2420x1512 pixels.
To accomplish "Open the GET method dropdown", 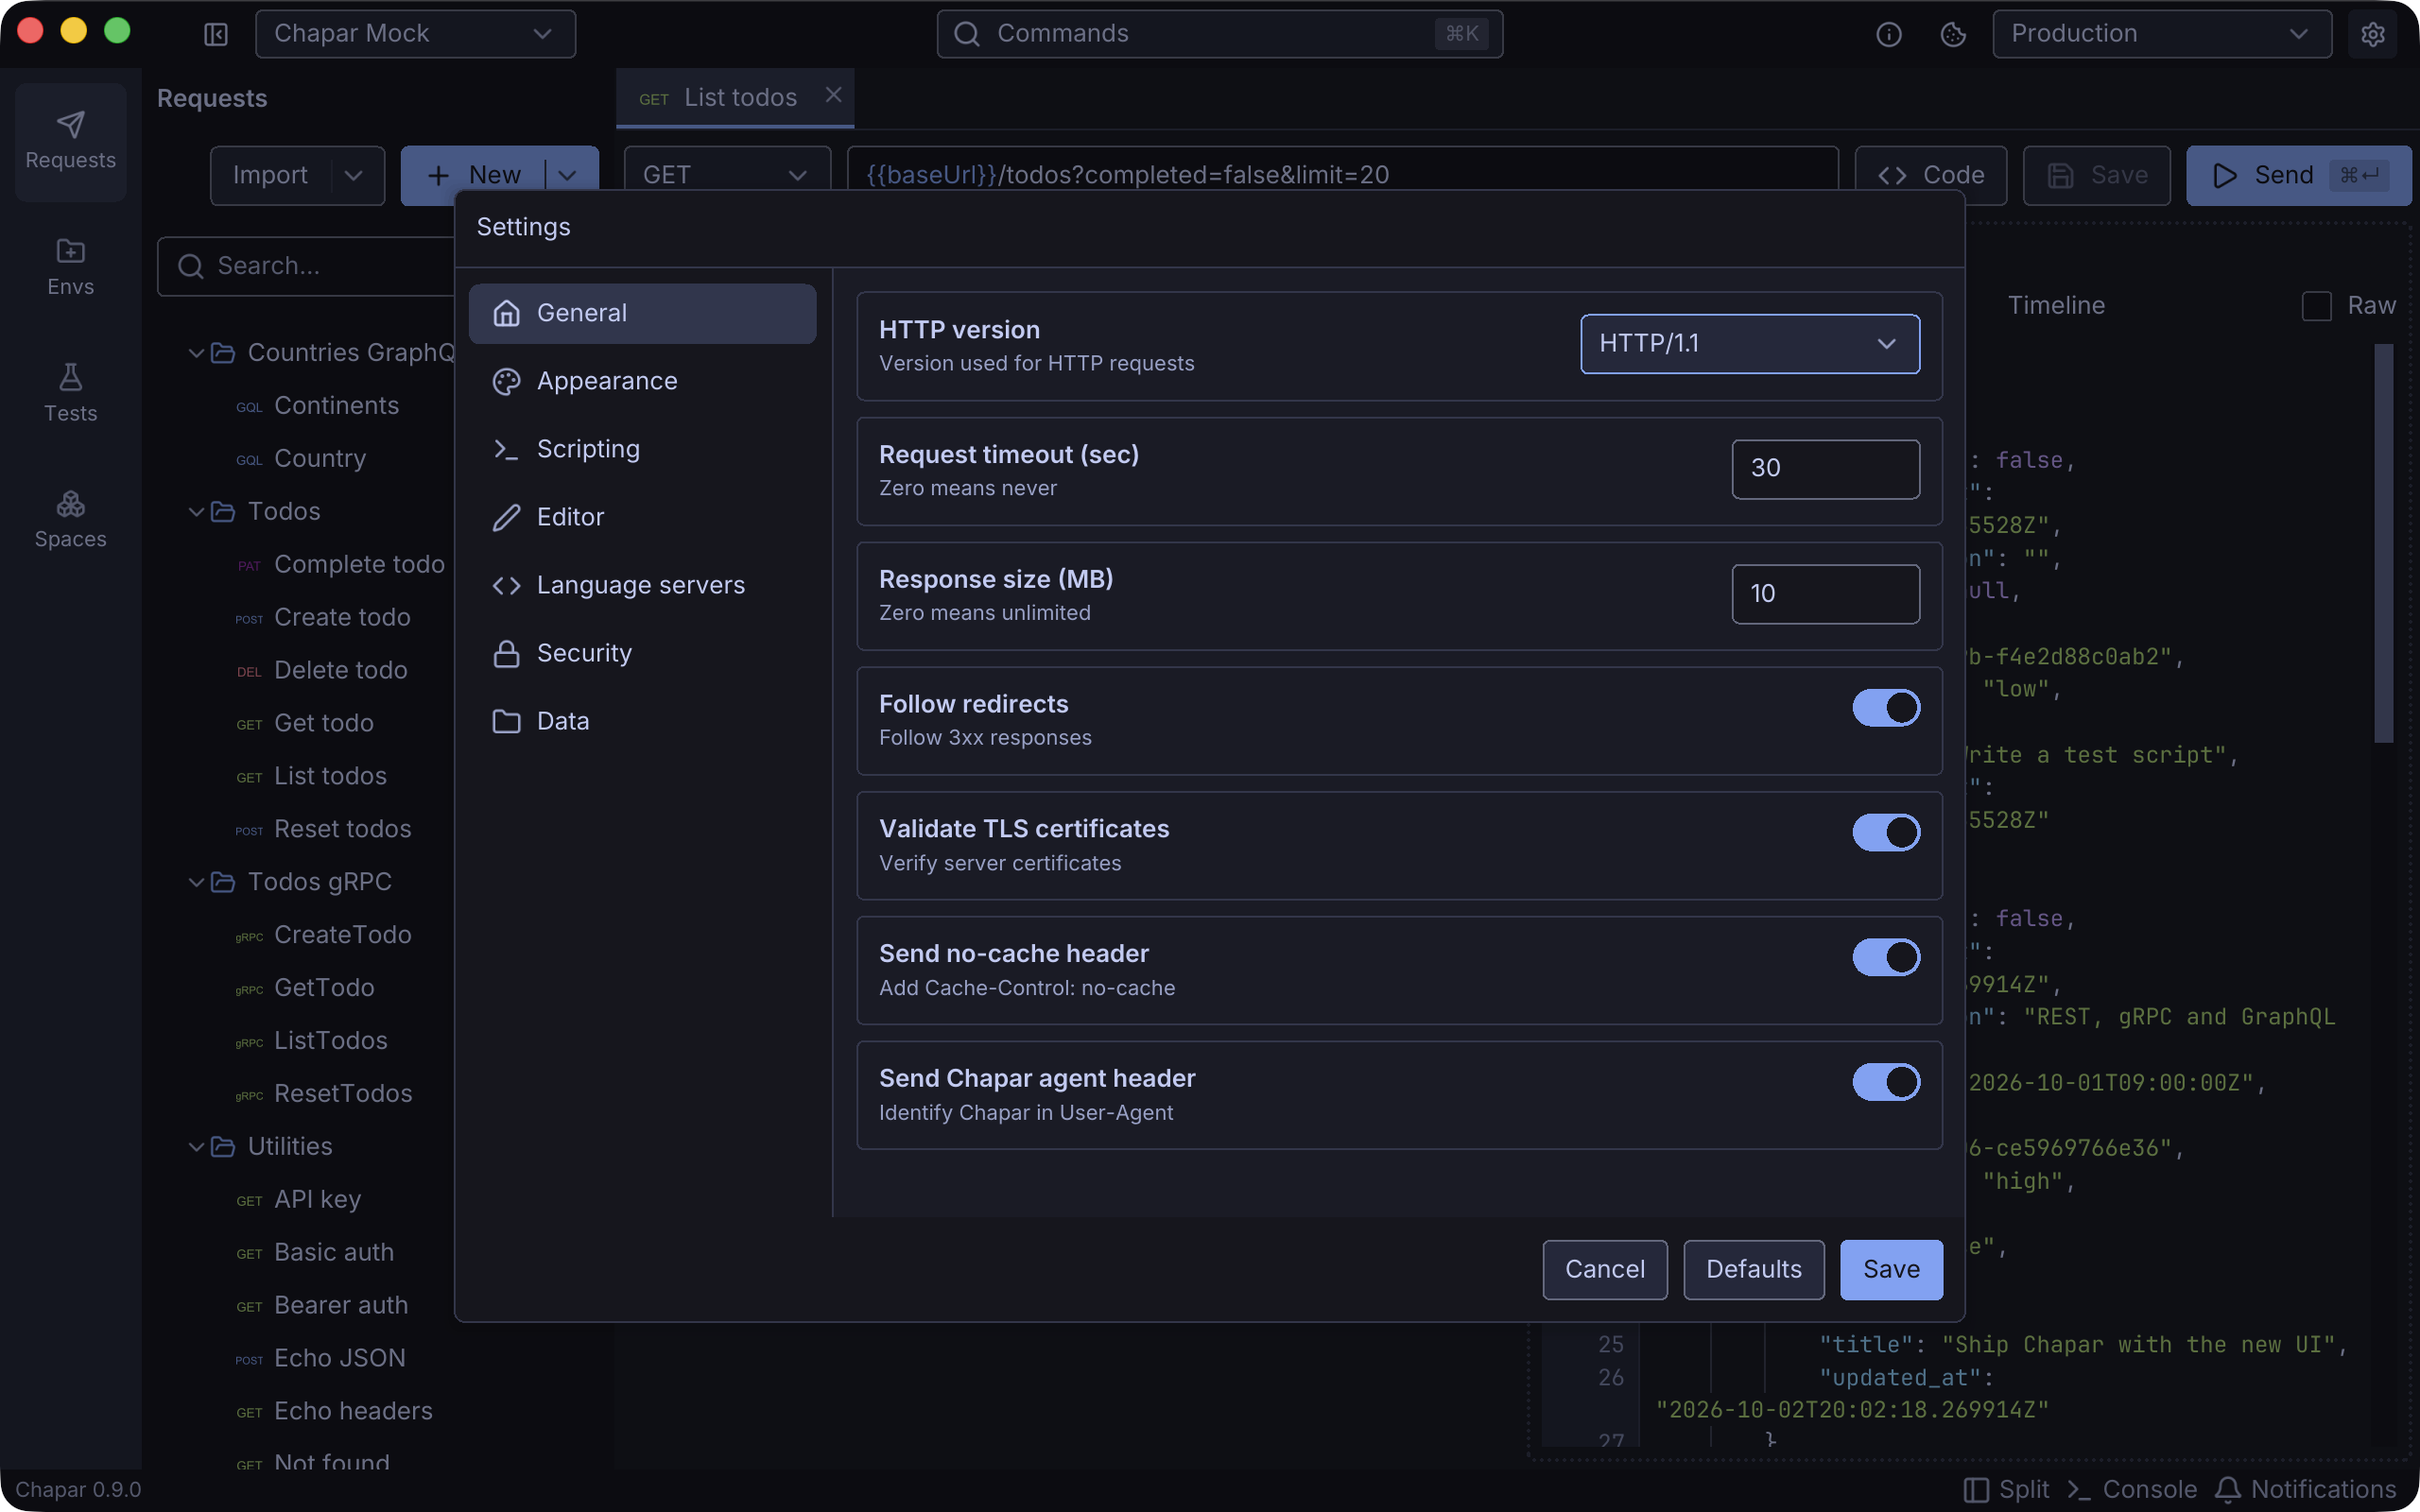I will pyautogui.click(x=726, y=175).
